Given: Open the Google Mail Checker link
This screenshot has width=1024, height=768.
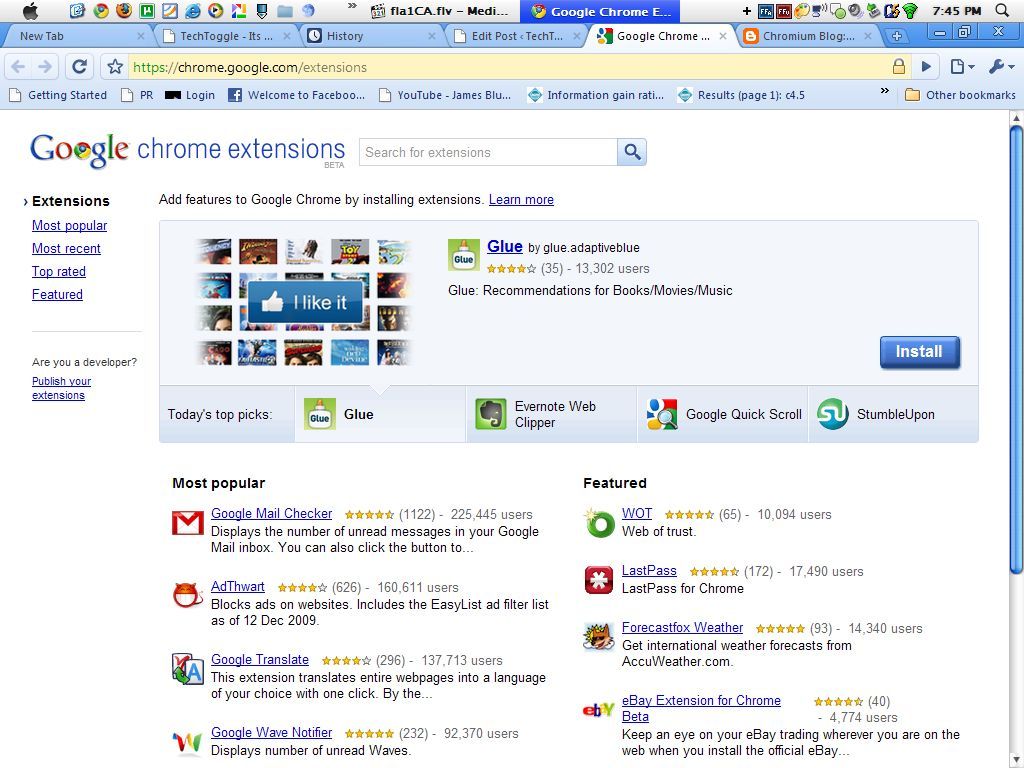Looking at the screenshot, I should pos(272,513).
